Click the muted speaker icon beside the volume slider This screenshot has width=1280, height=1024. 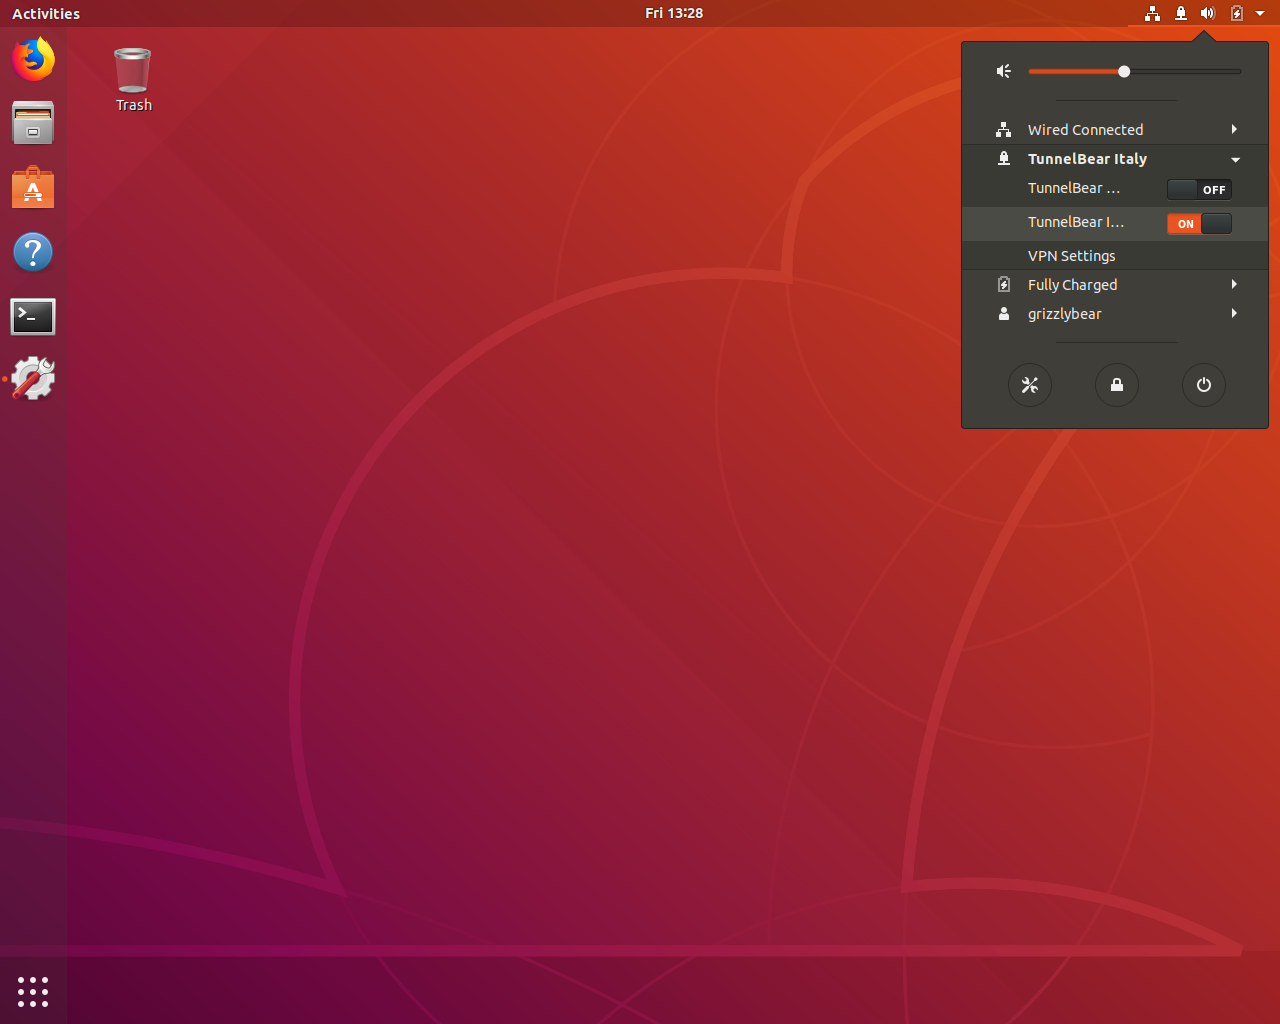coord(1004,71)
